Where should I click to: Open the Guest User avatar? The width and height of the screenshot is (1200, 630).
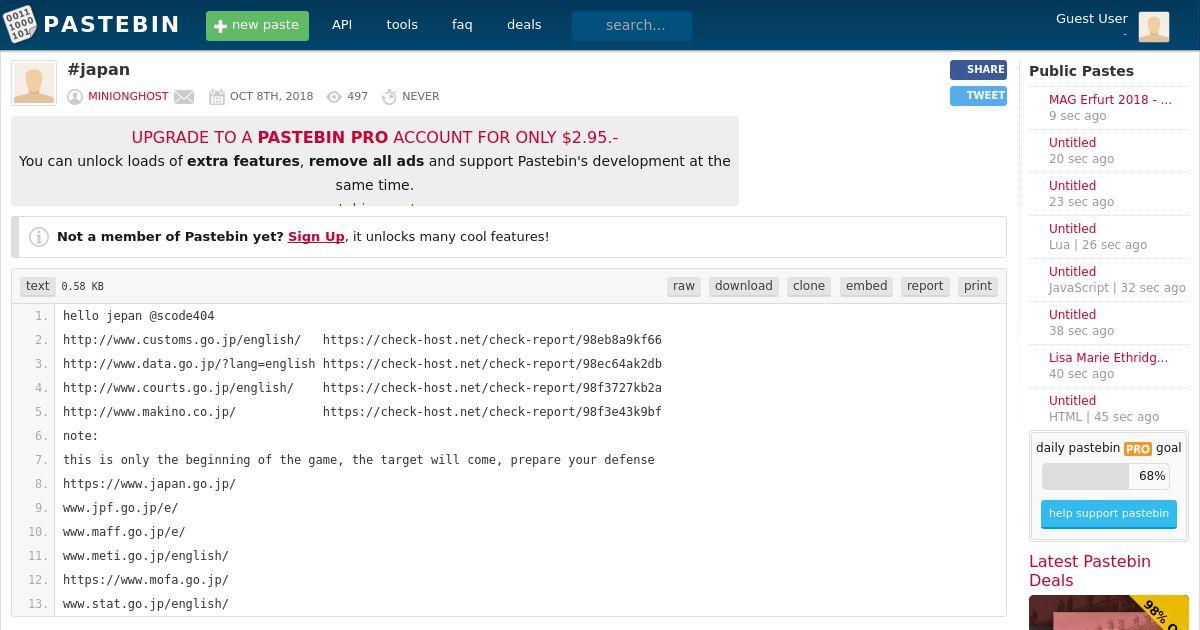(x=1154, y=26)
